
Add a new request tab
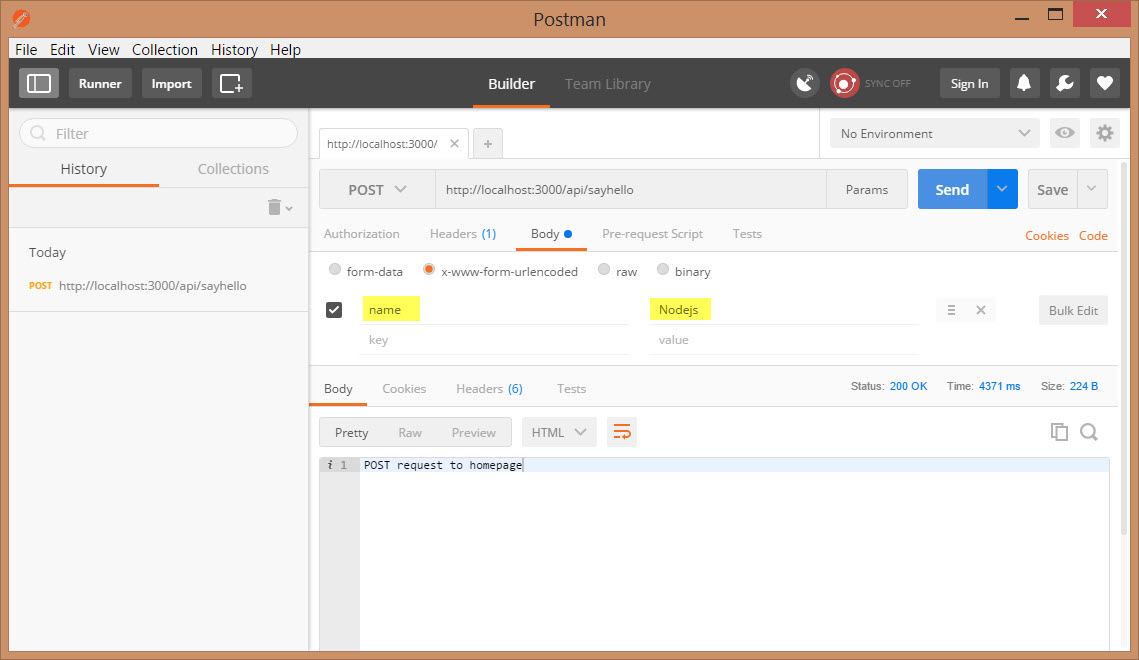(488, 144)
